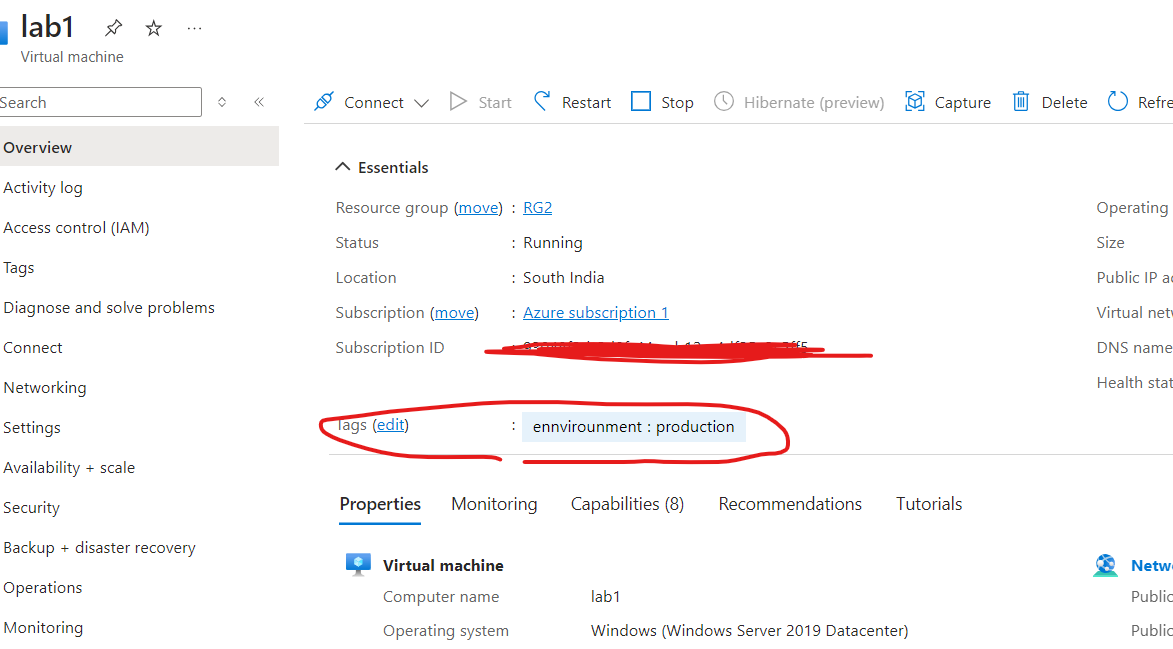Switch to the Properties tab

380,504
